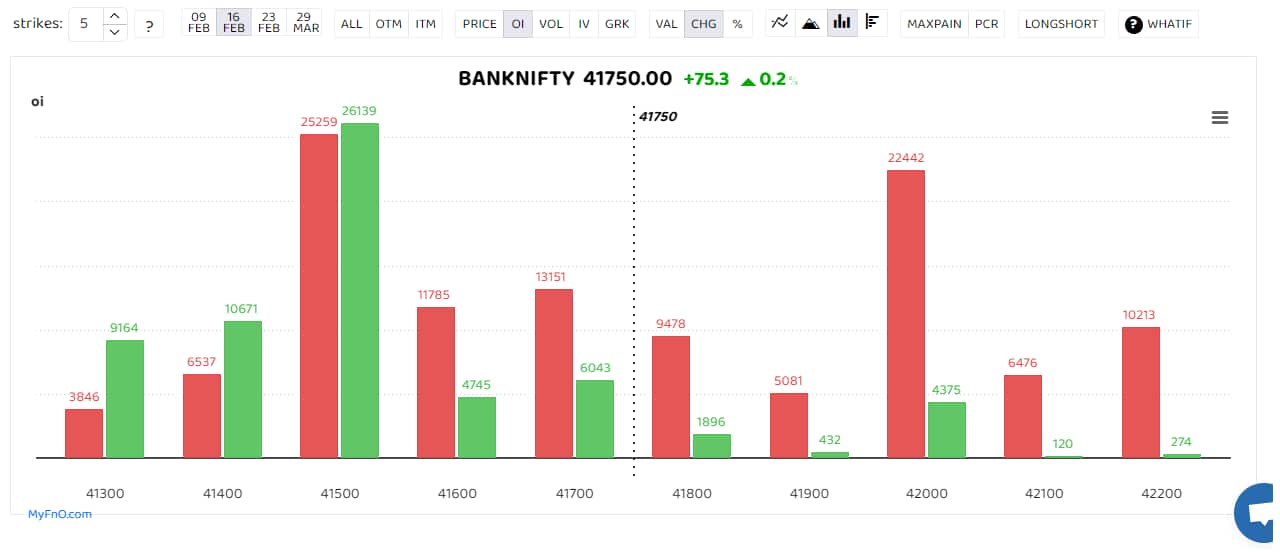Filter to OTM strikes
The image size is (1280, 552).
tap(388, 24)
